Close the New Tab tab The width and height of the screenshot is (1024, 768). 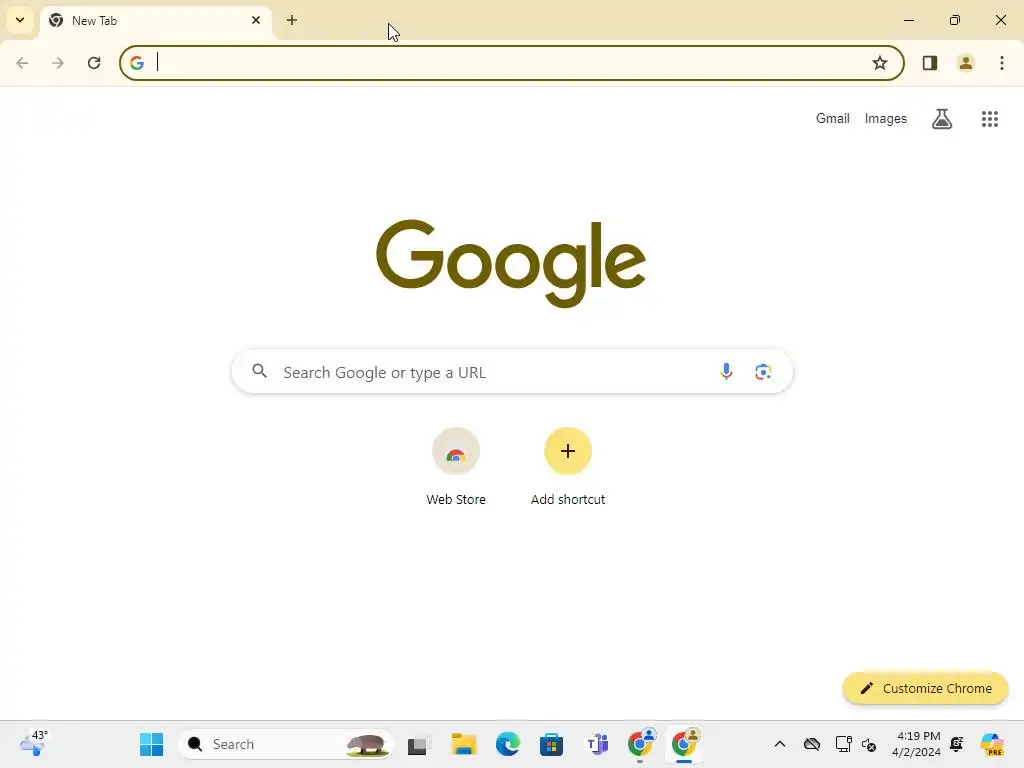[256, 20]
